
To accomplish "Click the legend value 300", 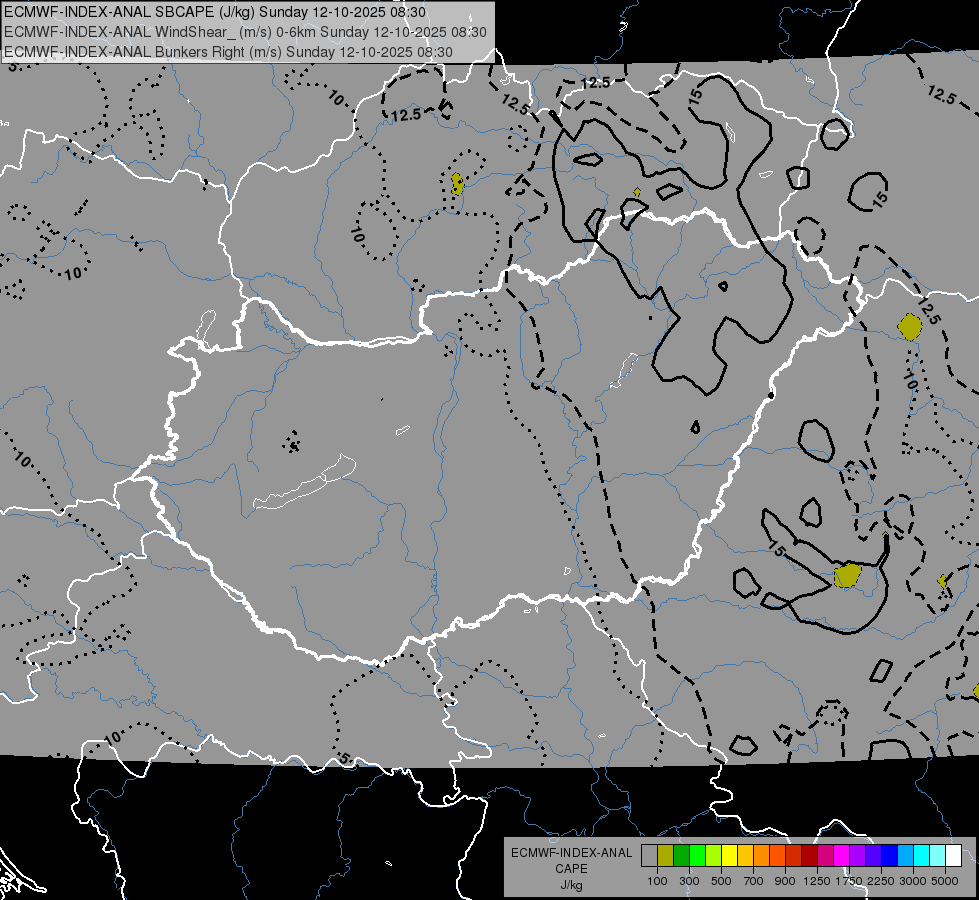I will tap(689, 881).
